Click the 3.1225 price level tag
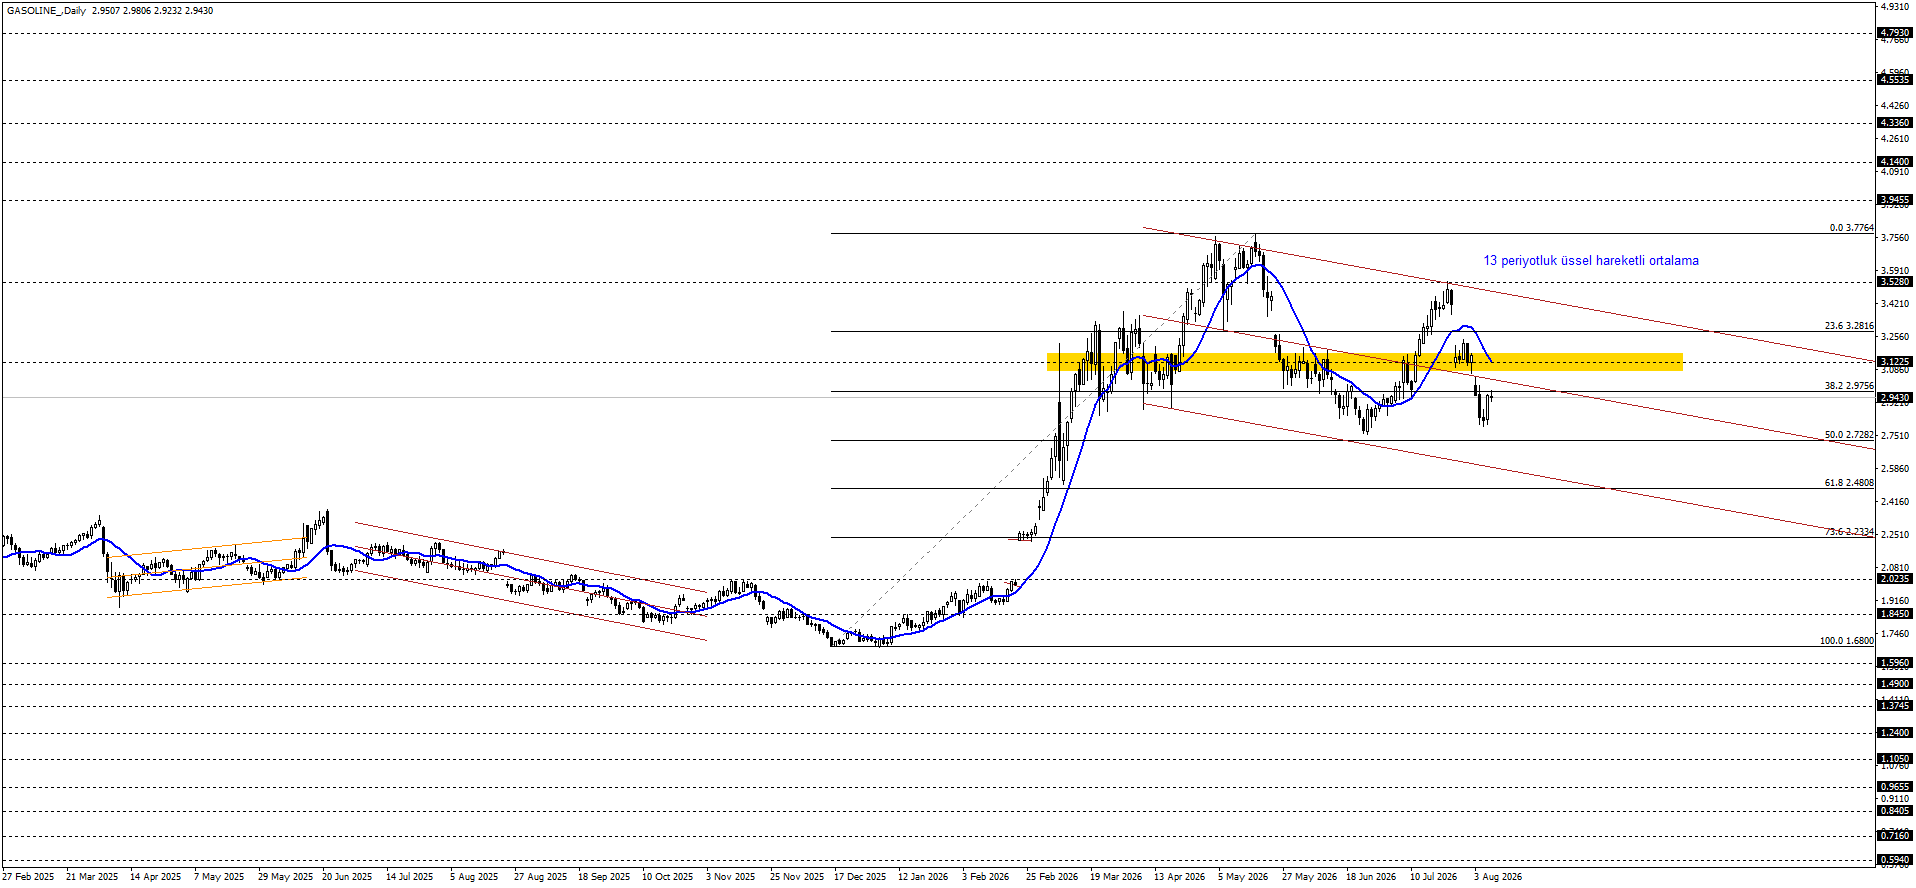 pyautogui.click(x=1895, y=362)
